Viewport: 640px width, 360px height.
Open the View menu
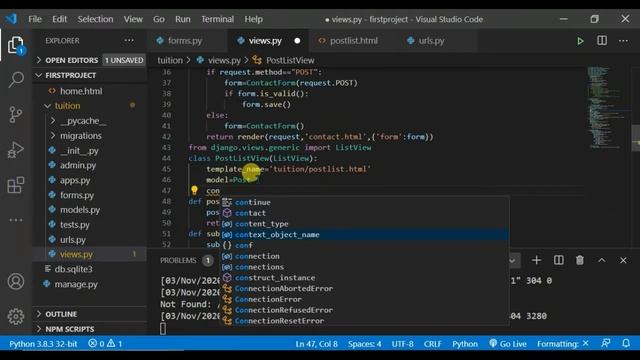tap(133, 19)
